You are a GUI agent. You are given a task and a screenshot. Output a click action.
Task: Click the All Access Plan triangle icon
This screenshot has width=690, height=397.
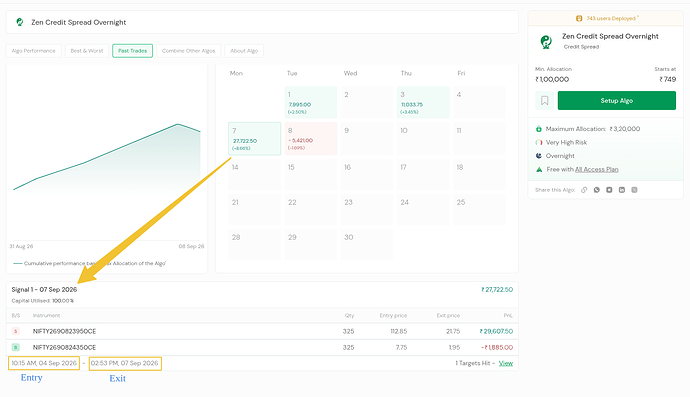click(x=539, y=169)
